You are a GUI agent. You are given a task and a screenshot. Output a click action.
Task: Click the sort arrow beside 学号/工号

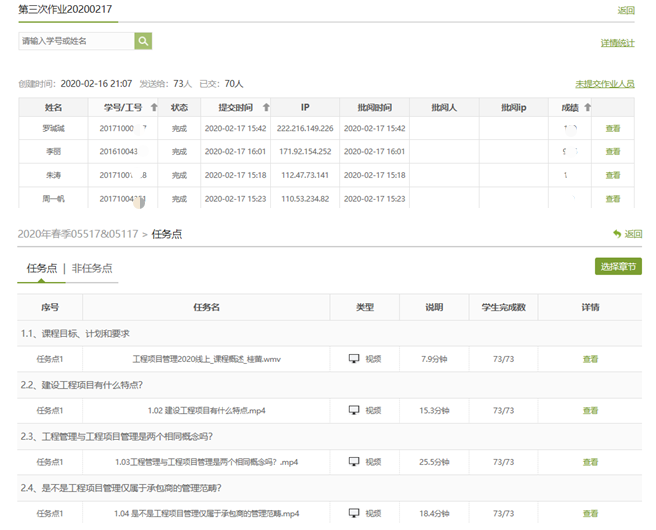point(154,107)
